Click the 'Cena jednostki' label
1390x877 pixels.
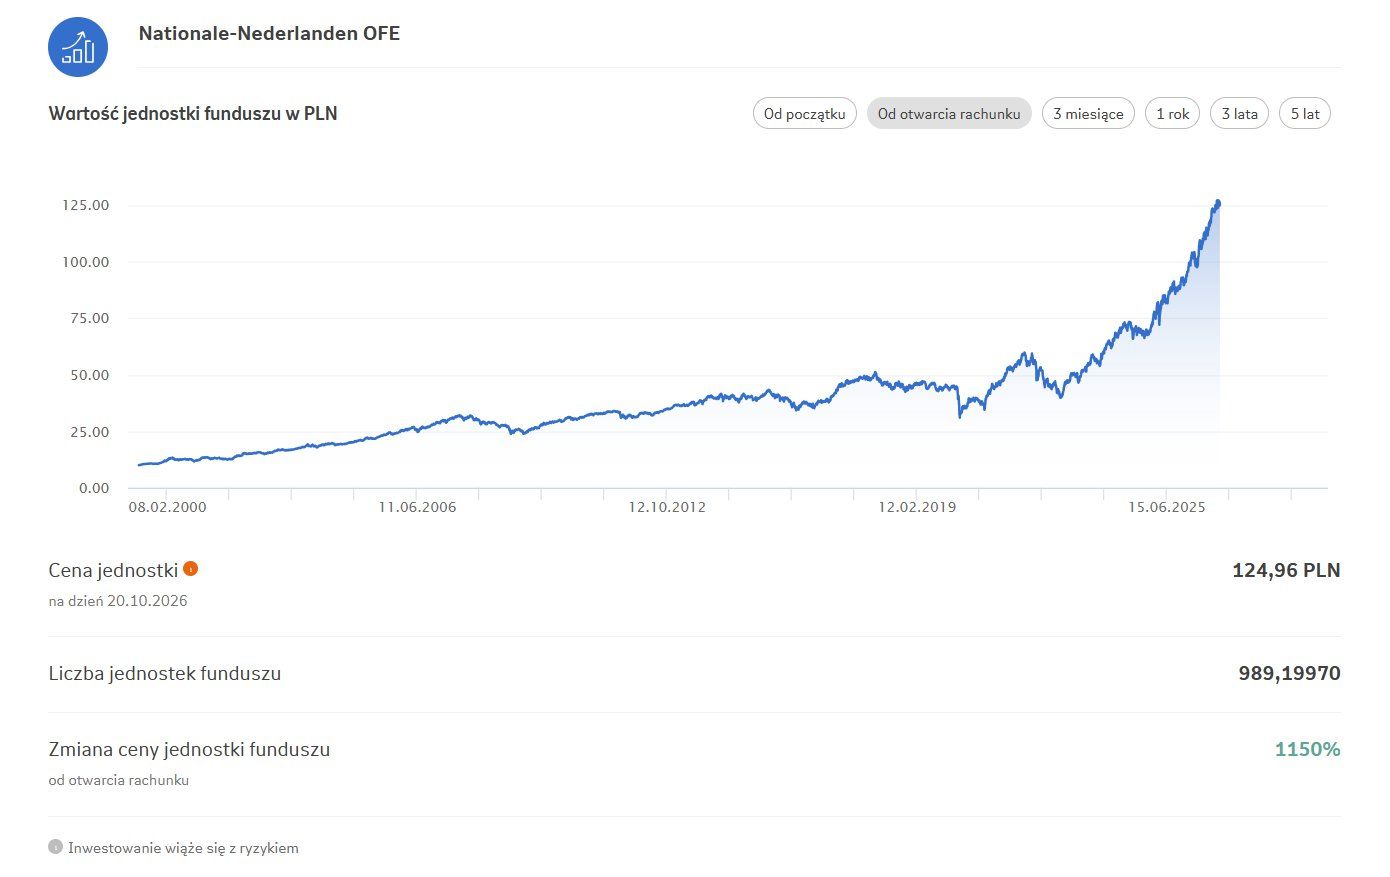click(113, 570)
